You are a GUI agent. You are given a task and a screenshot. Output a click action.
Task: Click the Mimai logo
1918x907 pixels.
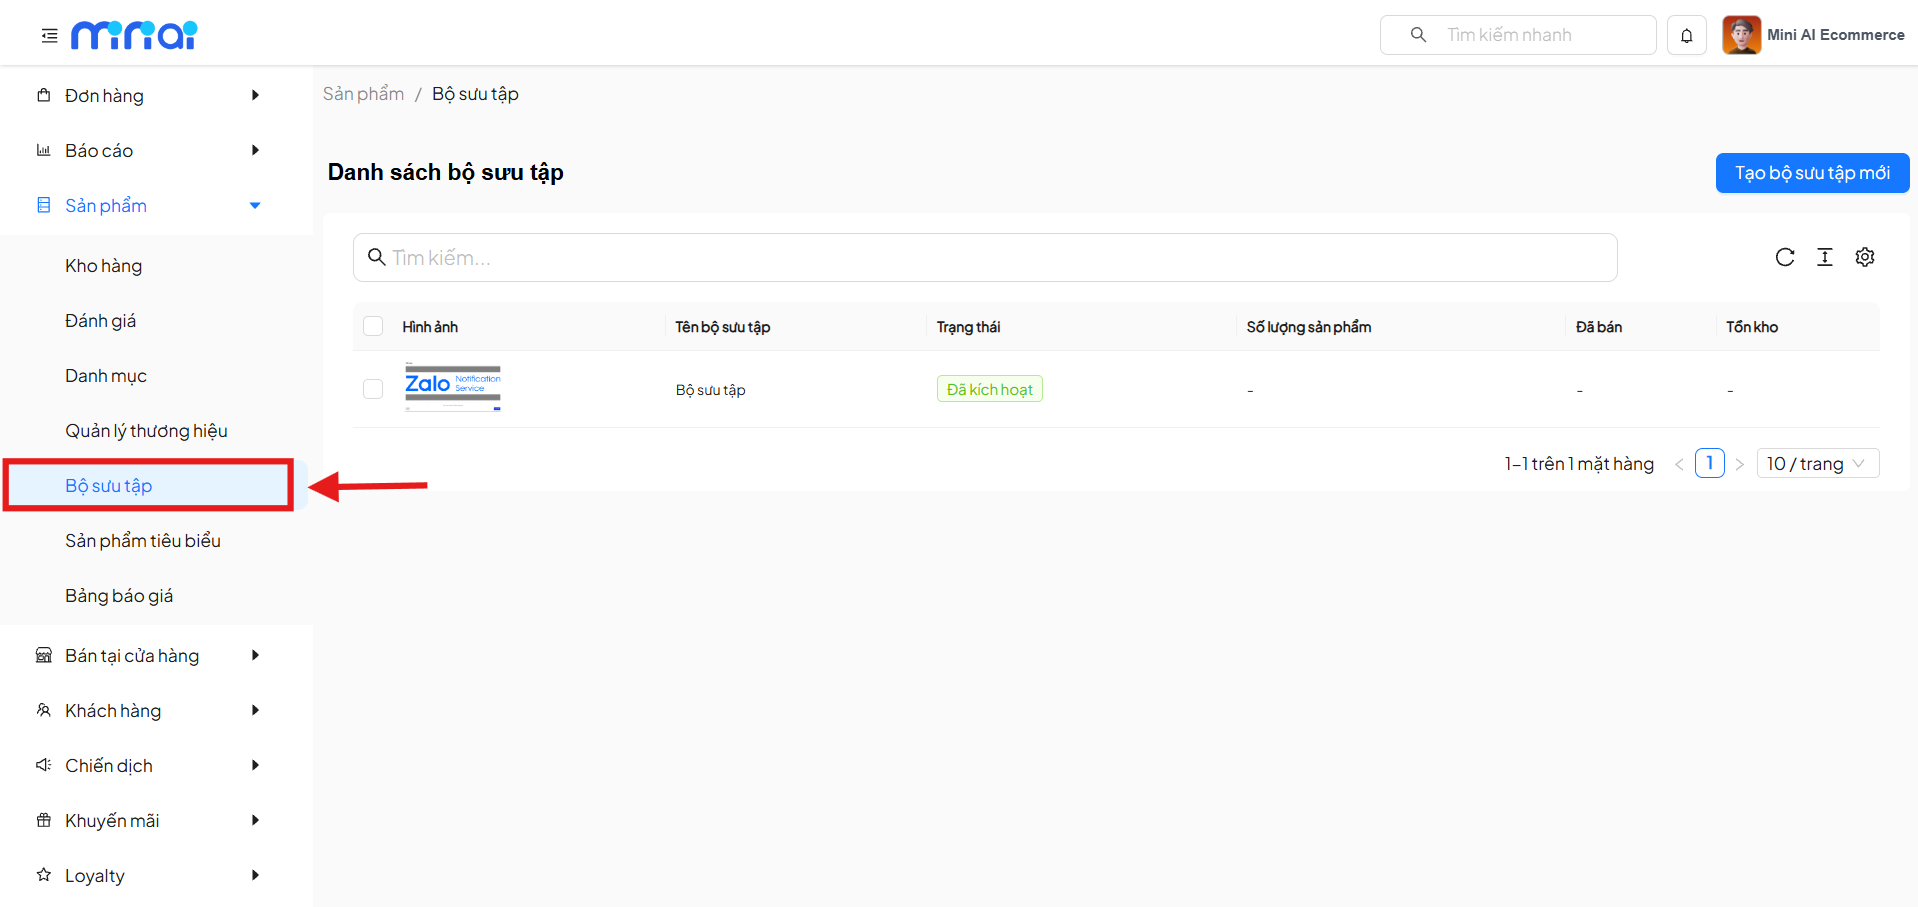pyautogui.click(x=134, y=36)
